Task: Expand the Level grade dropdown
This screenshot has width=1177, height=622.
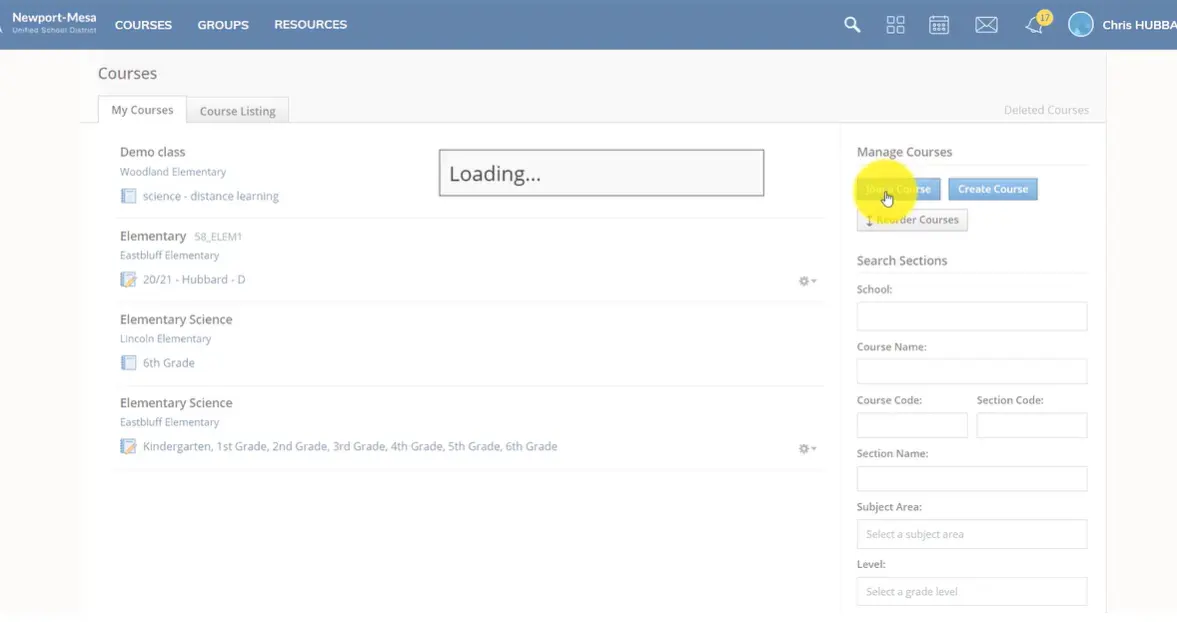Action: [x=971, y=591]
